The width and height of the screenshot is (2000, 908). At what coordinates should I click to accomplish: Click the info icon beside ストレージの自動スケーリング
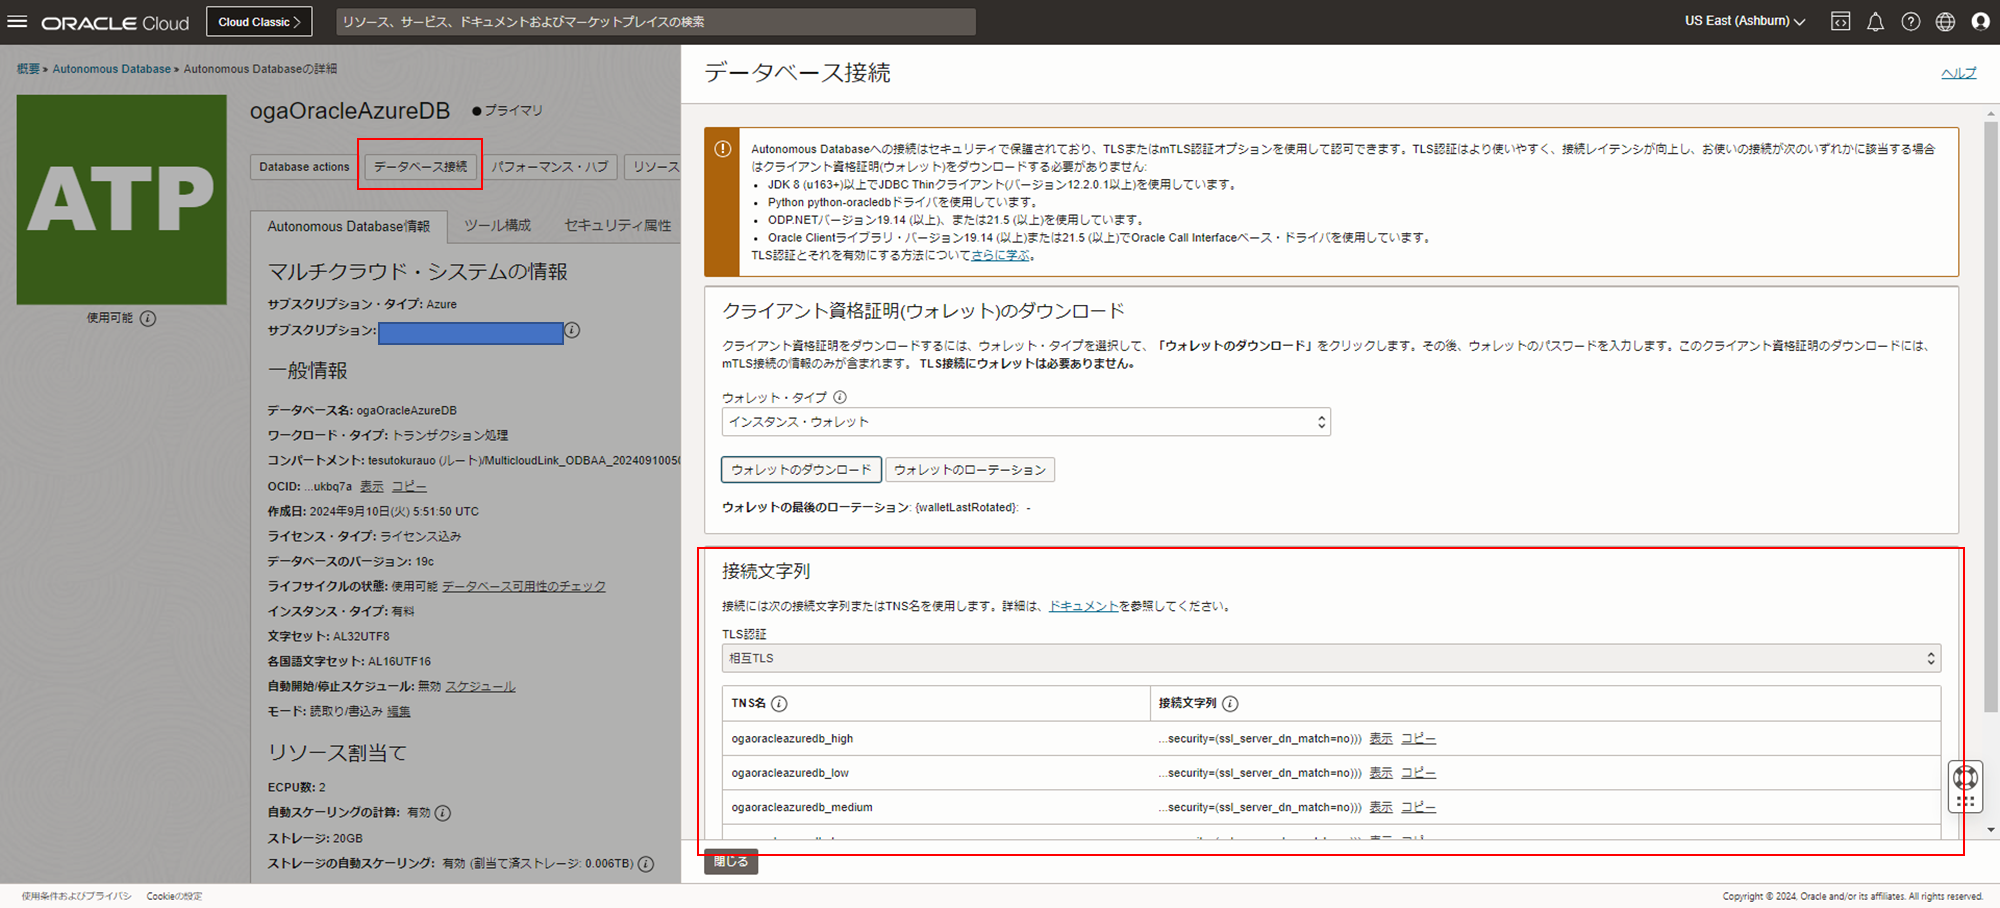646,863
